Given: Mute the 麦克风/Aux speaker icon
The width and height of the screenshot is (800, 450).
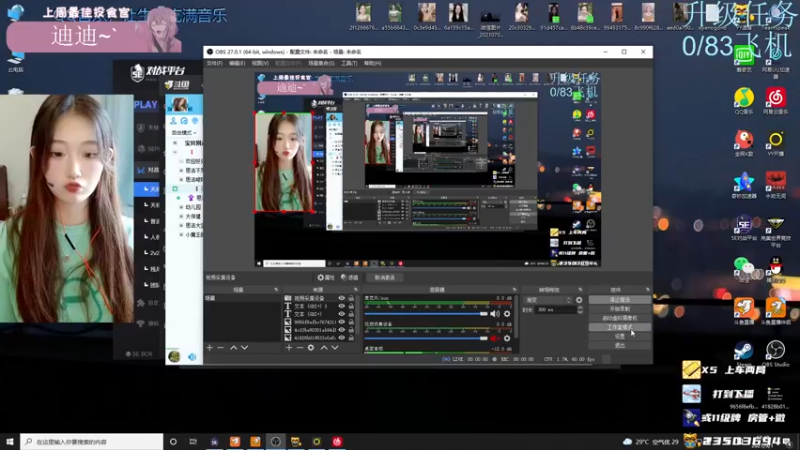Looking at the screenshot, I should point(494,314).
